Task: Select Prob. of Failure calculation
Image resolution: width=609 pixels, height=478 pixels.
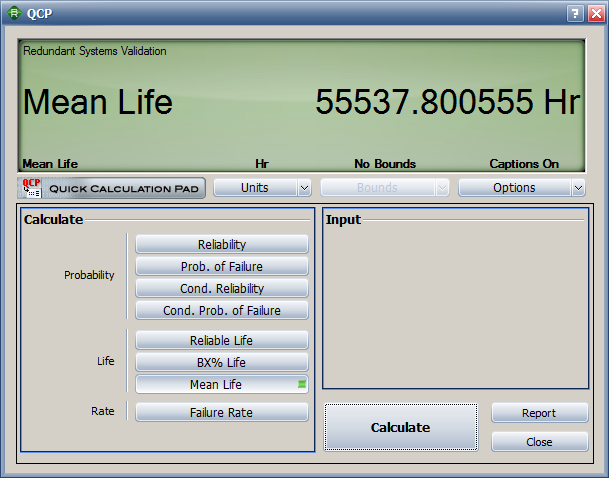Action: 222,266
